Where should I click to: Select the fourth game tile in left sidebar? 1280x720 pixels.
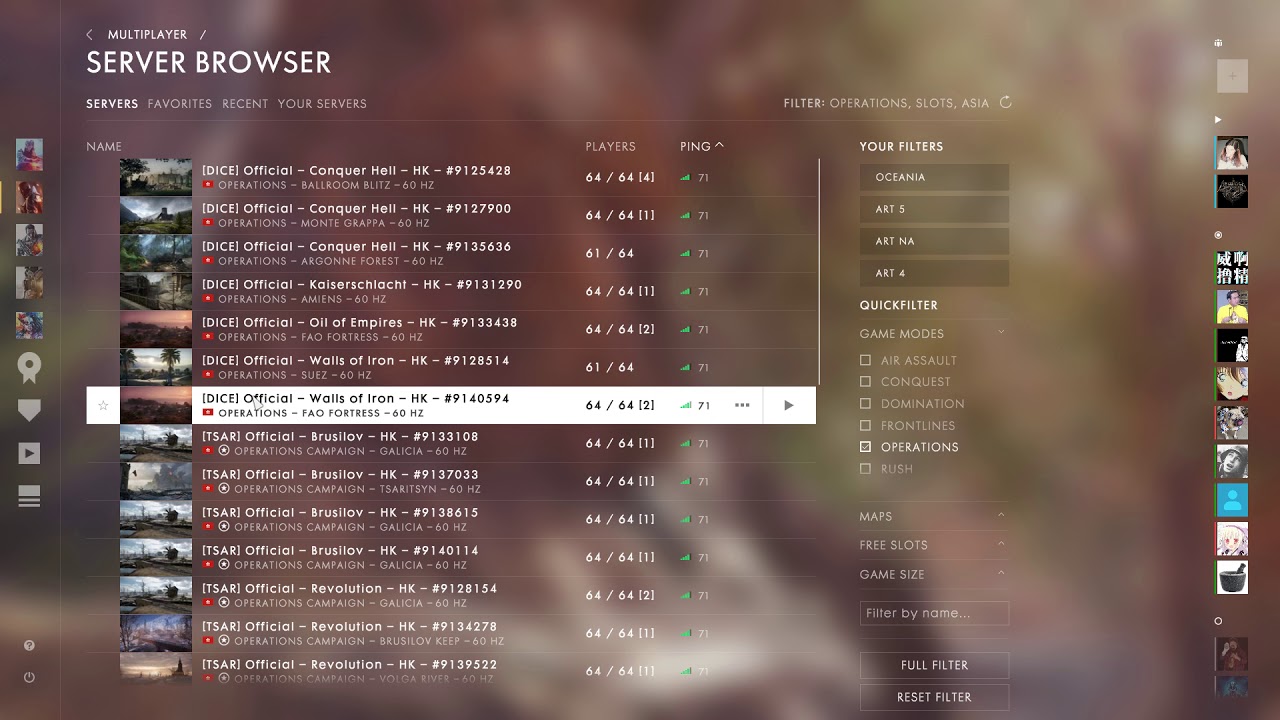coord(29,282)
